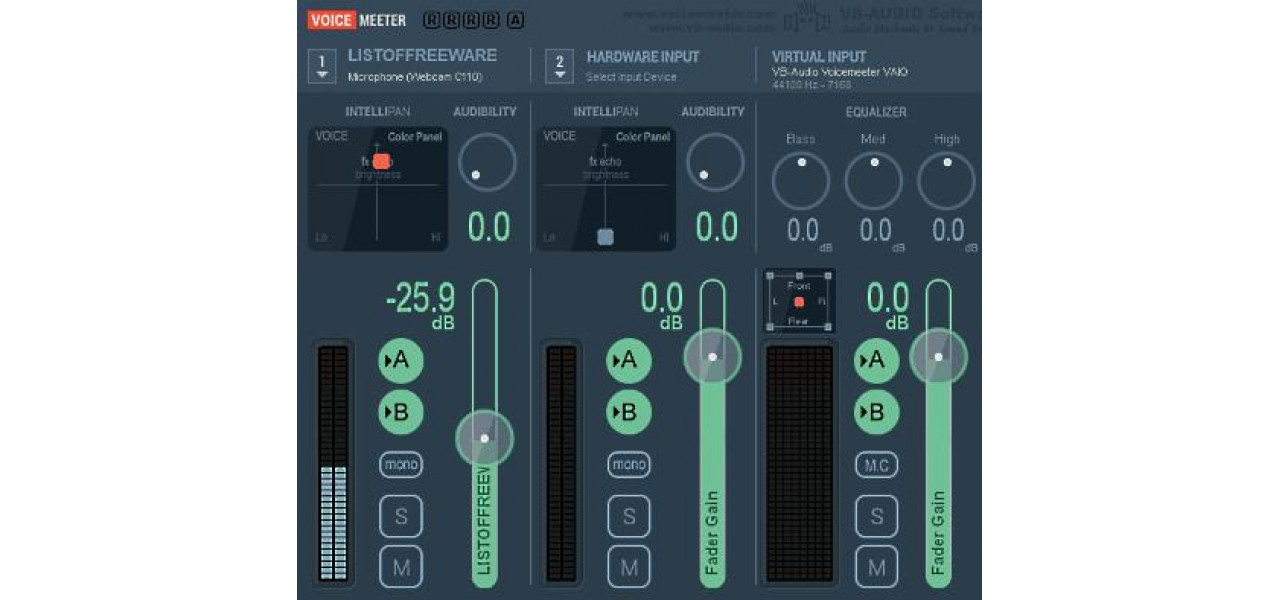Click the virtual input level meter
The height and width of the screenshot is (600, 1280).
pyautogui.click(x=800, y=463)
